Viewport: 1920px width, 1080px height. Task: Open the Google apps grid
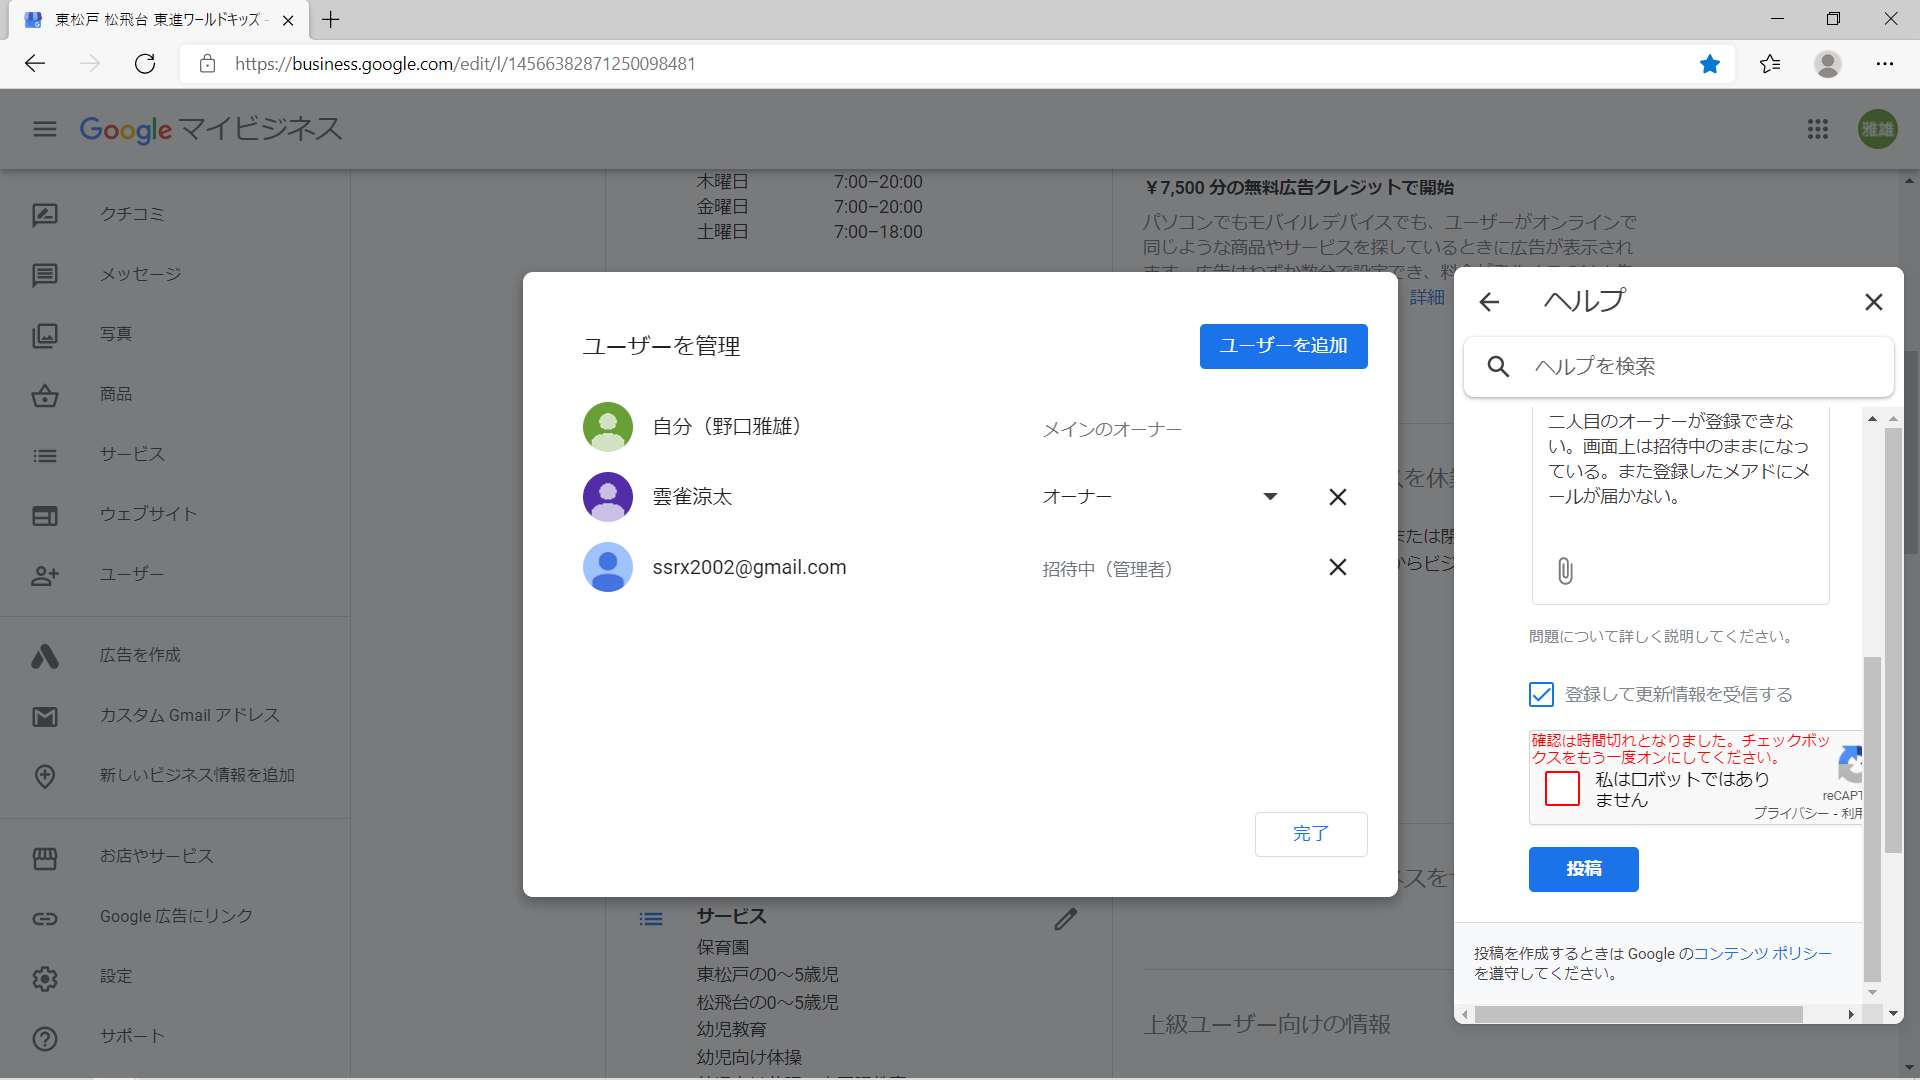click(1818, 129)
